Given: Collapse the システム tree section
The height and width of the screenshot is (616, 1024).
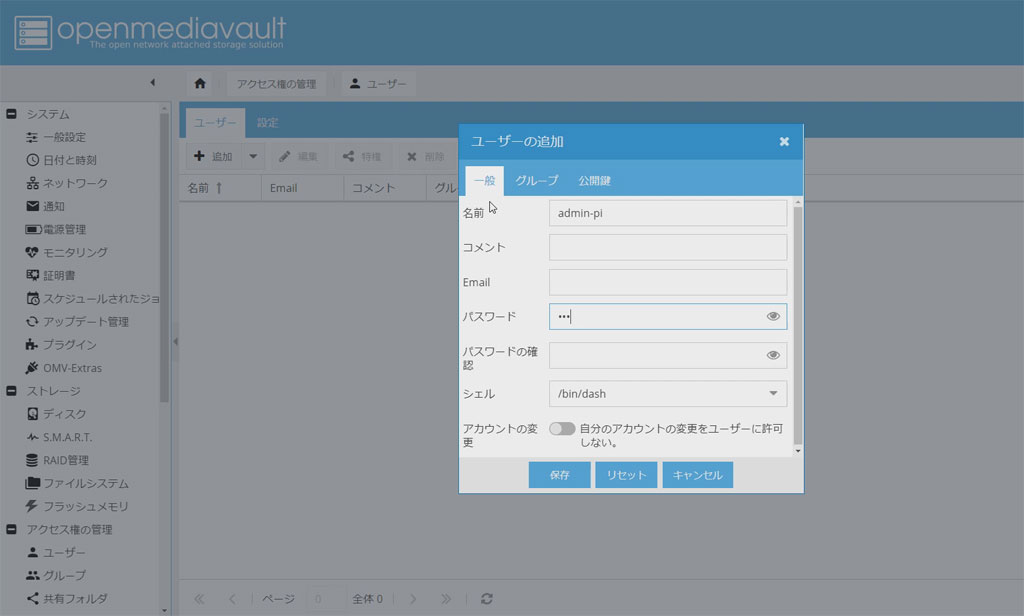Looking at the screenshot, I should pos(12,114).
